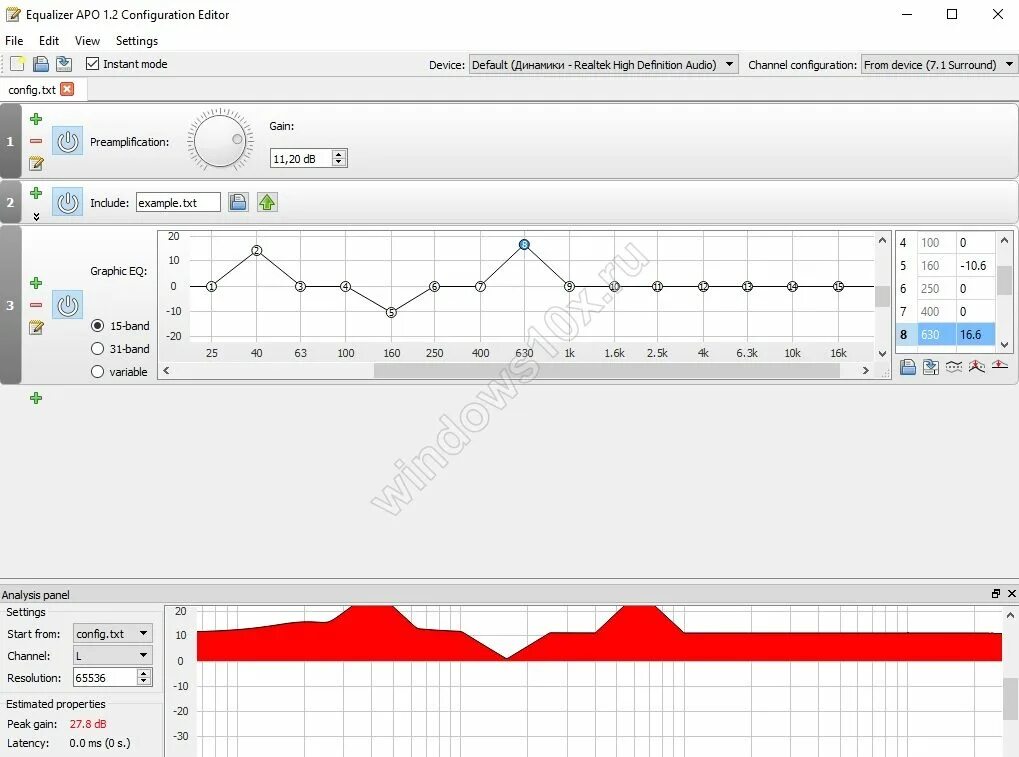
Task: Select the 400 frequency cell in row 7
Action: 936,311
